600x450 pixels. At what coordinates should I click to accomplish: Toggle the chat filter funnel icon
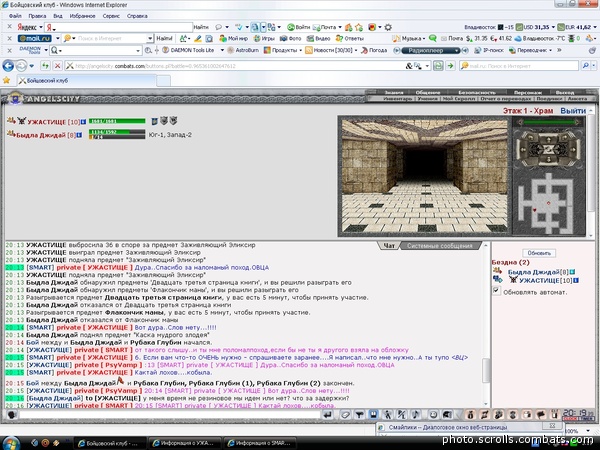[x=359, y=414]
